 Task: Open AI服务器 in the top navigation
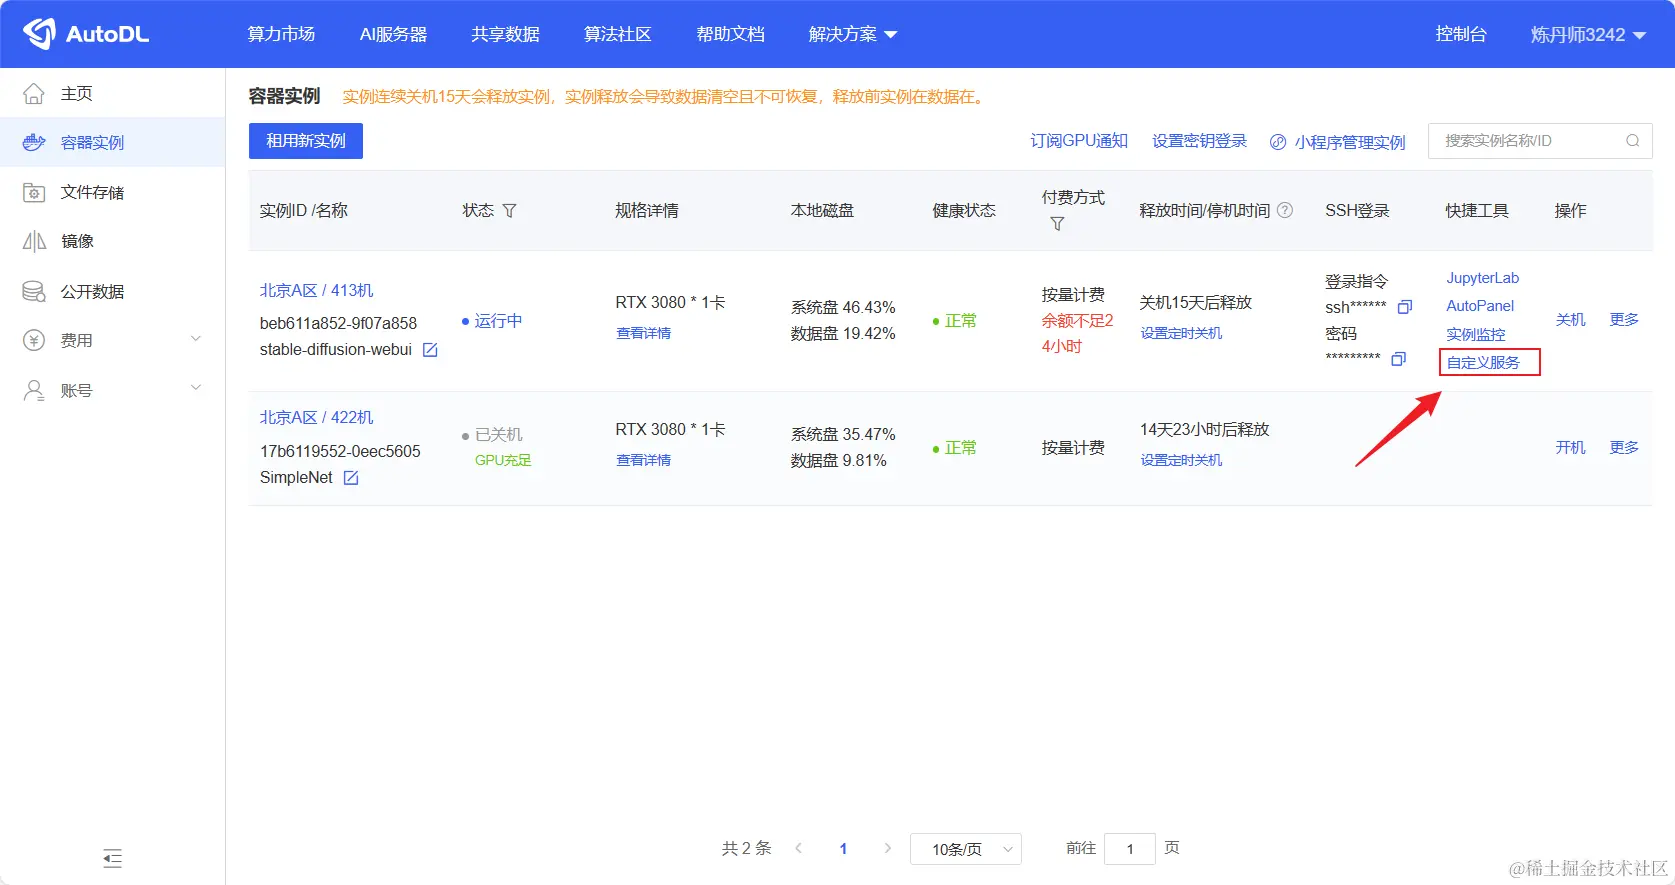(x=393, y=34)
